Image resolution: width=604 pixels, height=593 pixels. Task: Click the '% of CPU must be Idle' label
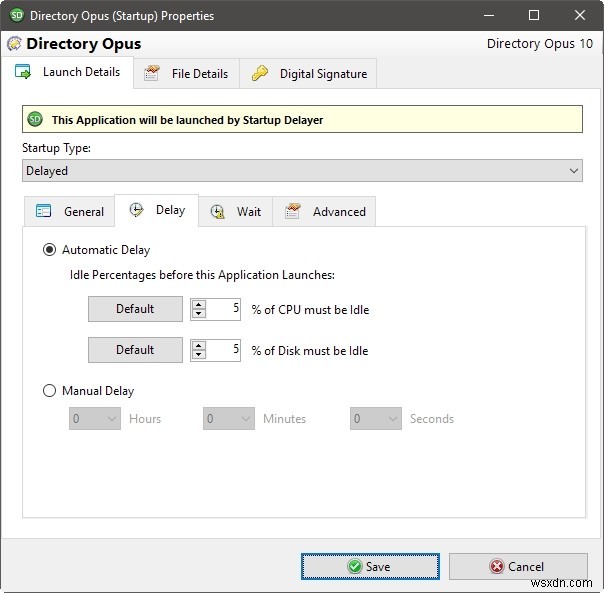tap(310, 310)
